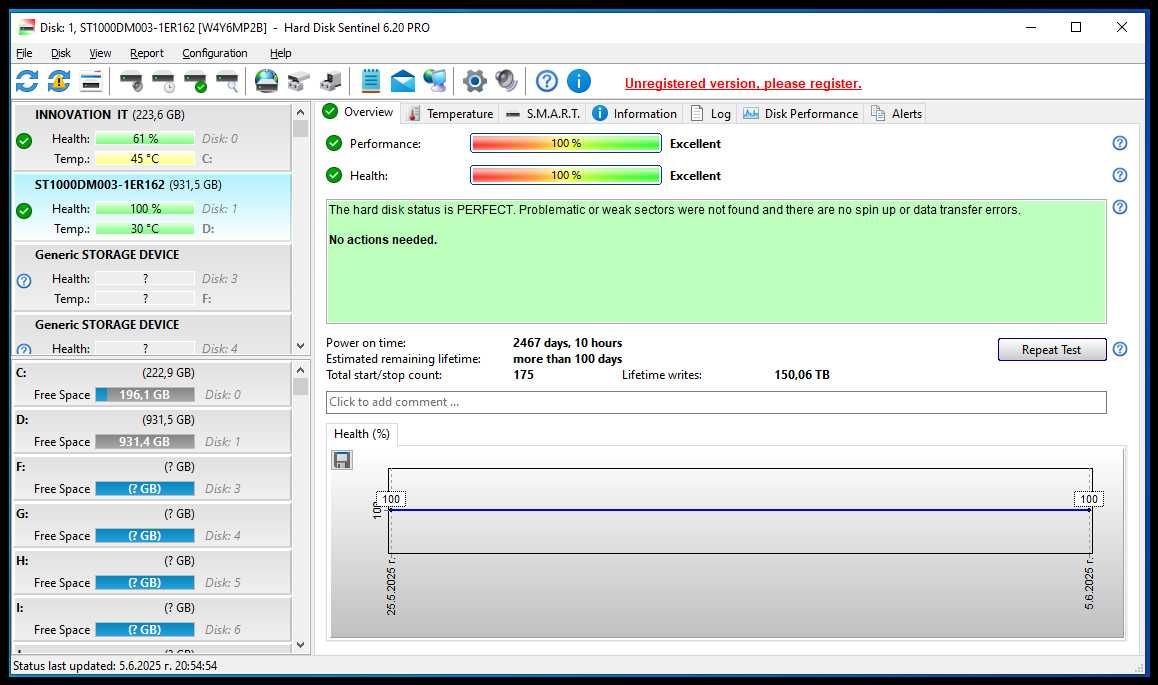Click the gray drive device toolbar icon

click(330, 81)
